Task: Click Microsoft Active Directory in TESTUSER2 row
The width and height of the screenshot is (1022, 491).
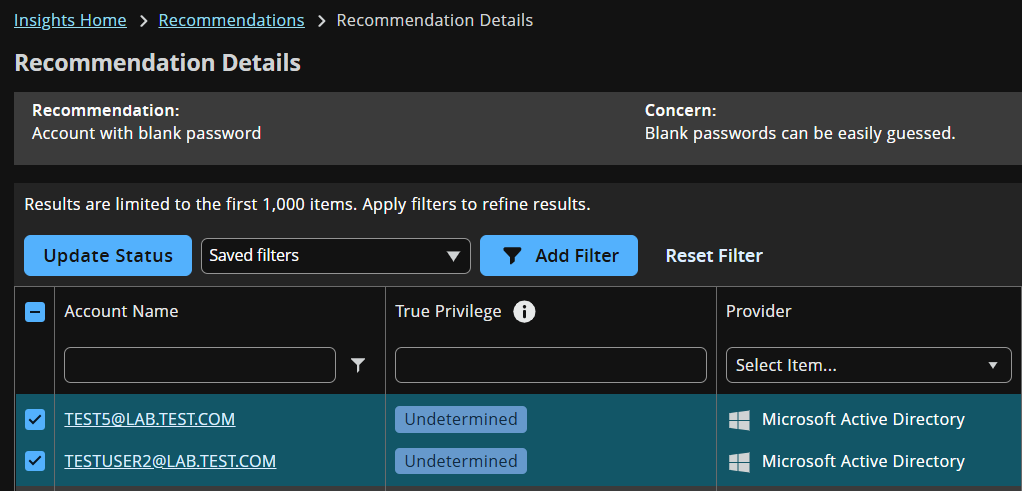Action: [863, 462]
